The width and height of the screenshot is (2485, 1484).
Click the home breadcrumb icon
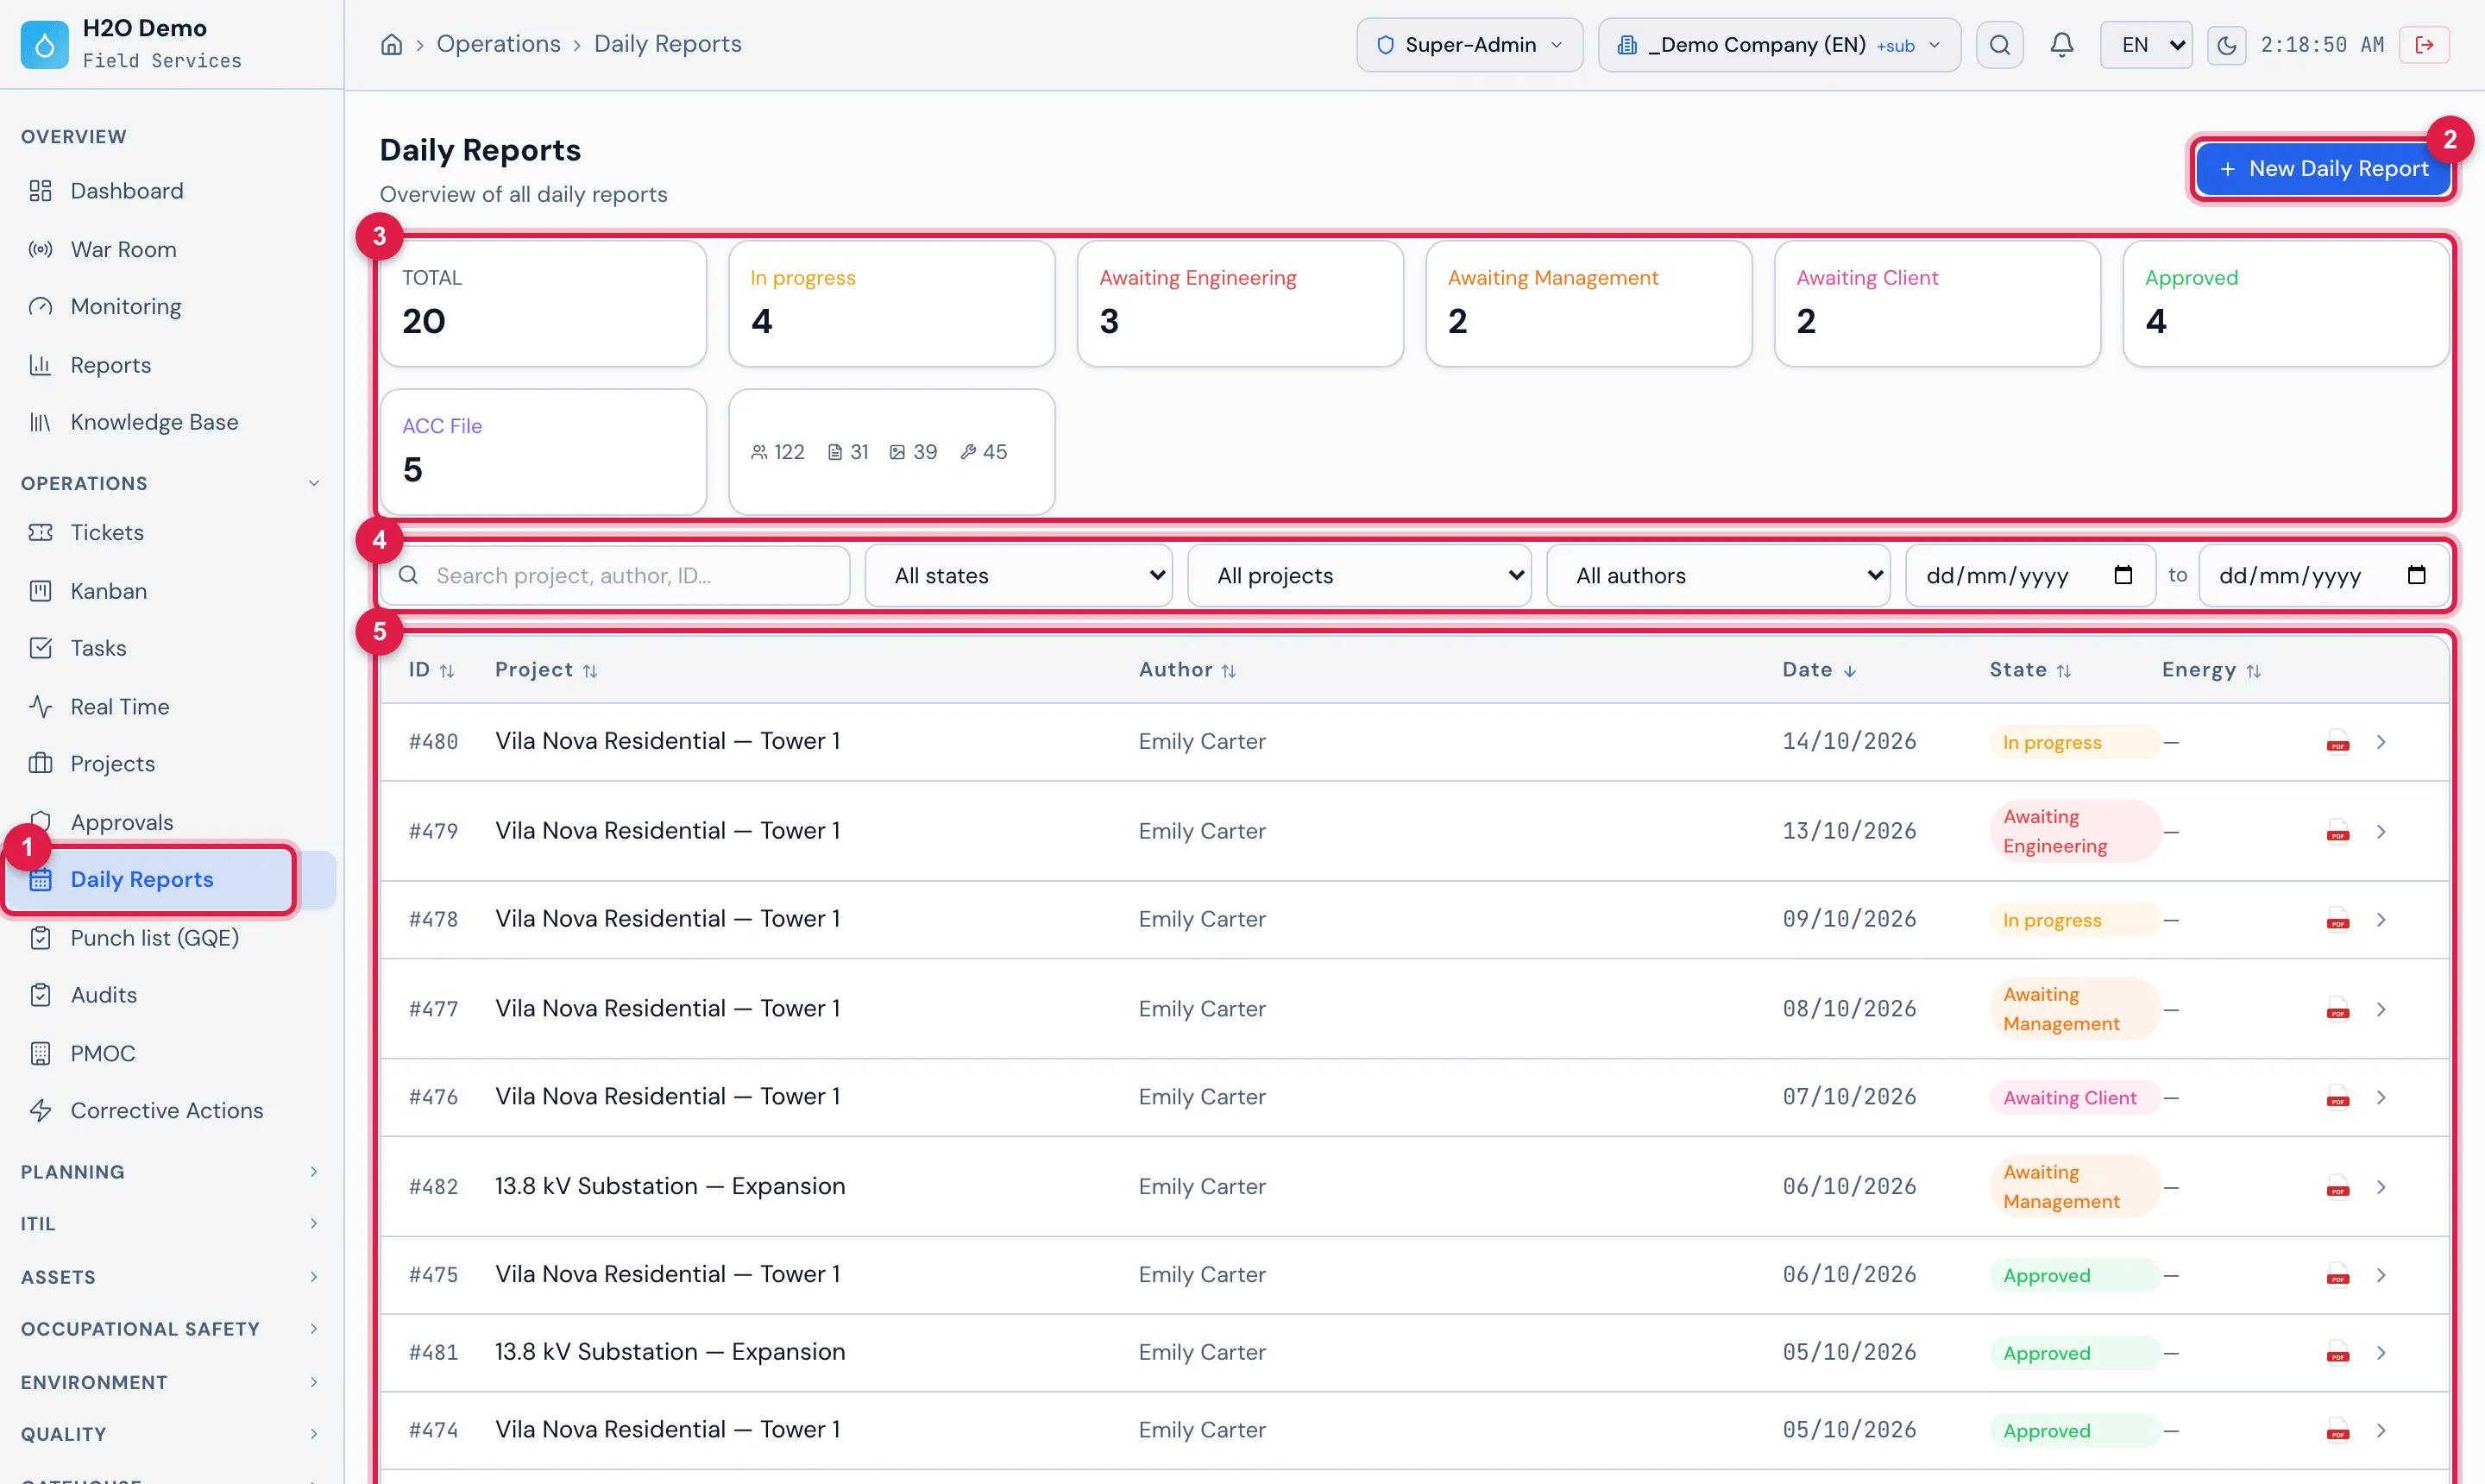[x=391, y=44]
